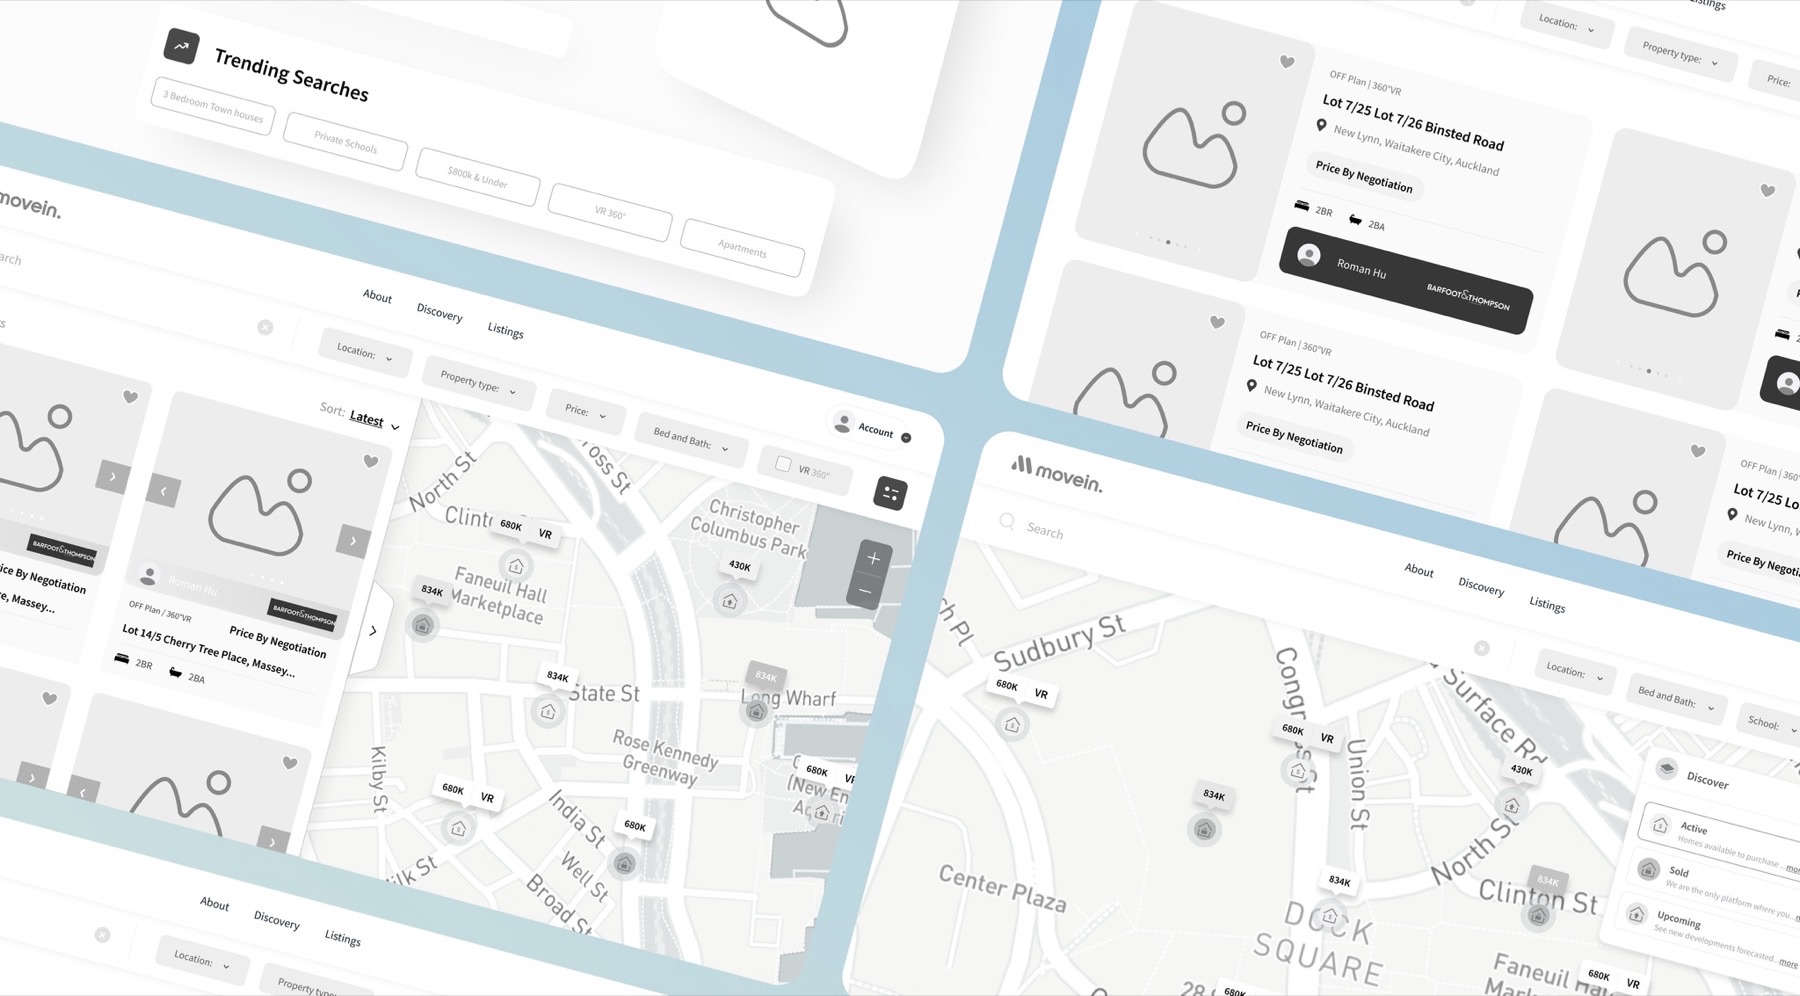The width and height of the screenshot is (1800, 996).
Task: Select the $800k & Under trending chip
Action: [478, 177]
